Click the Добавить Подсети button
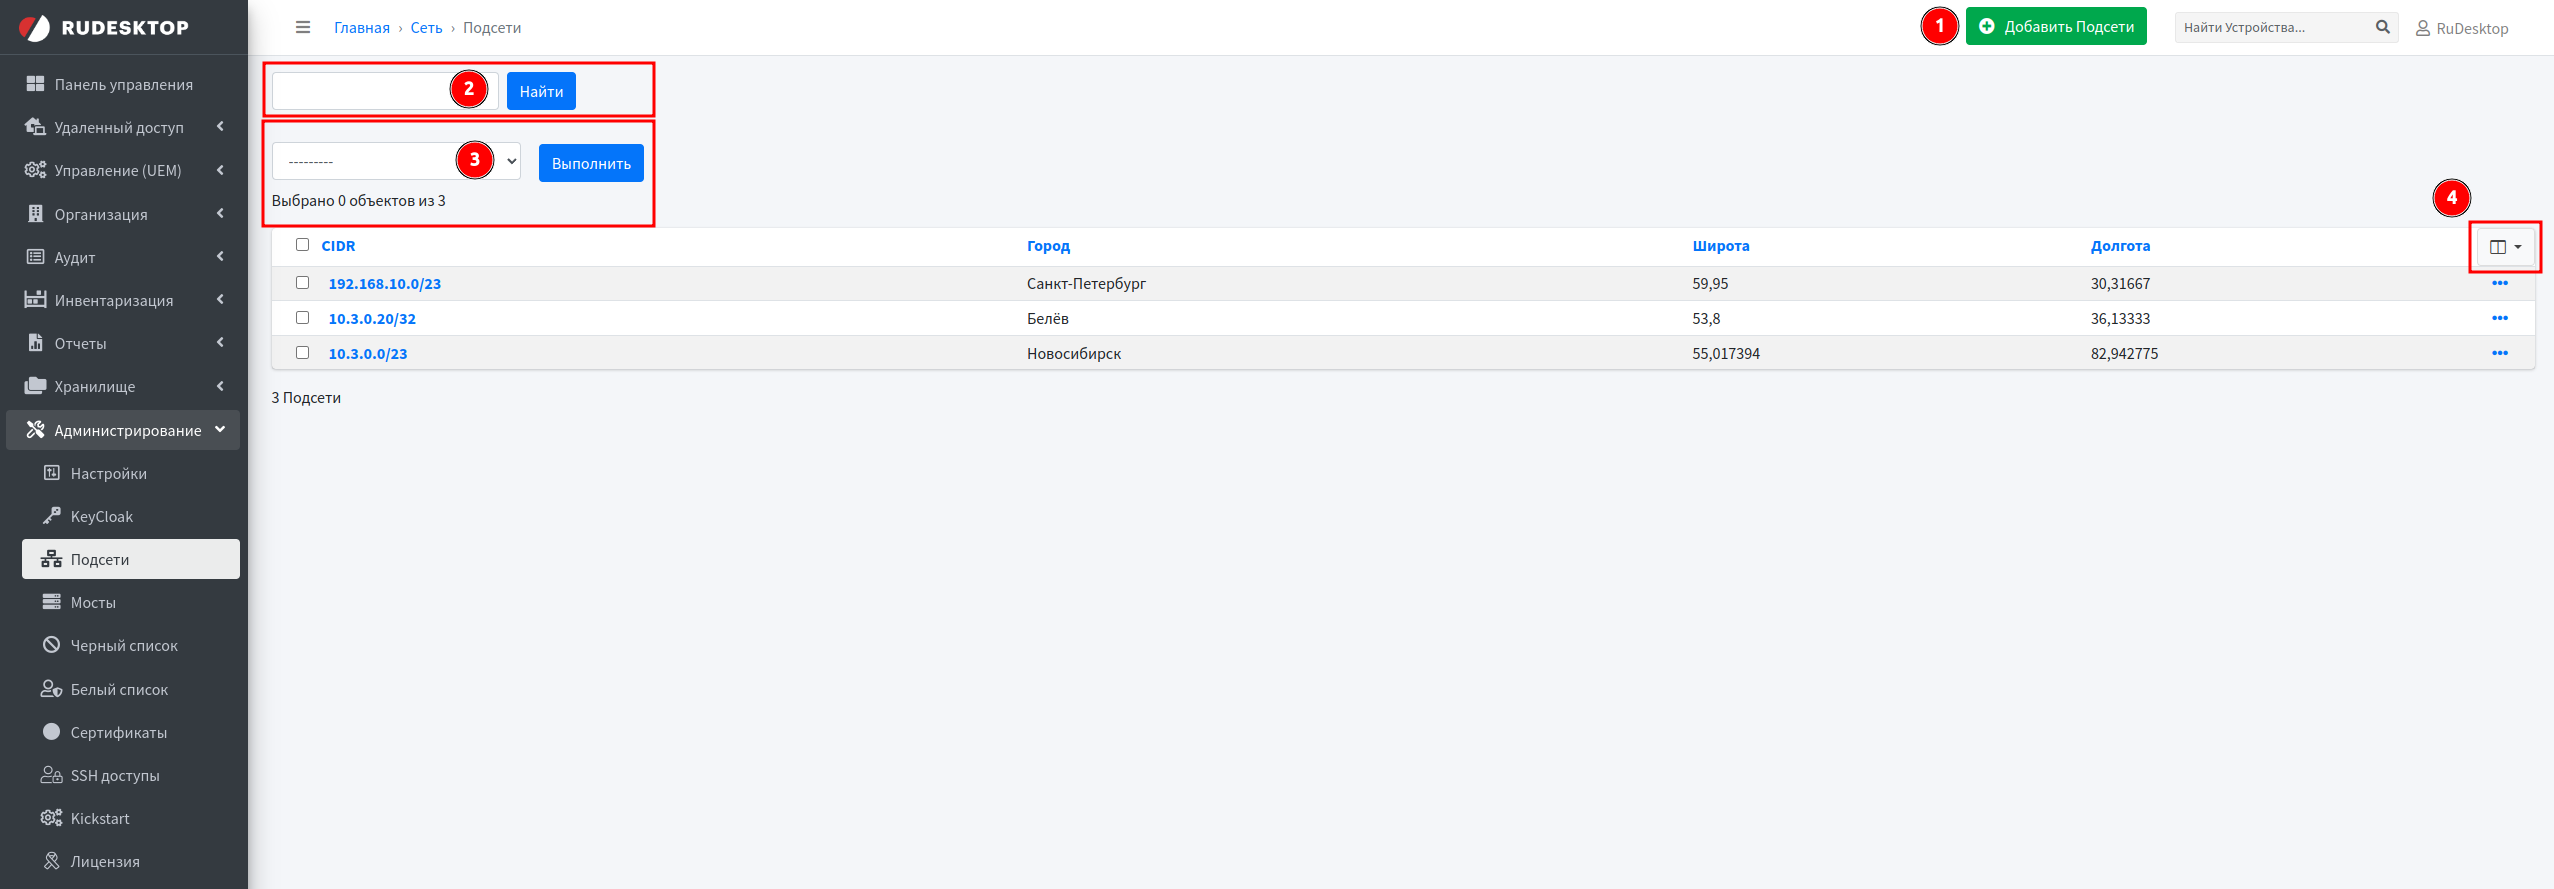The image size is (2554, 889). point(2055,27)
